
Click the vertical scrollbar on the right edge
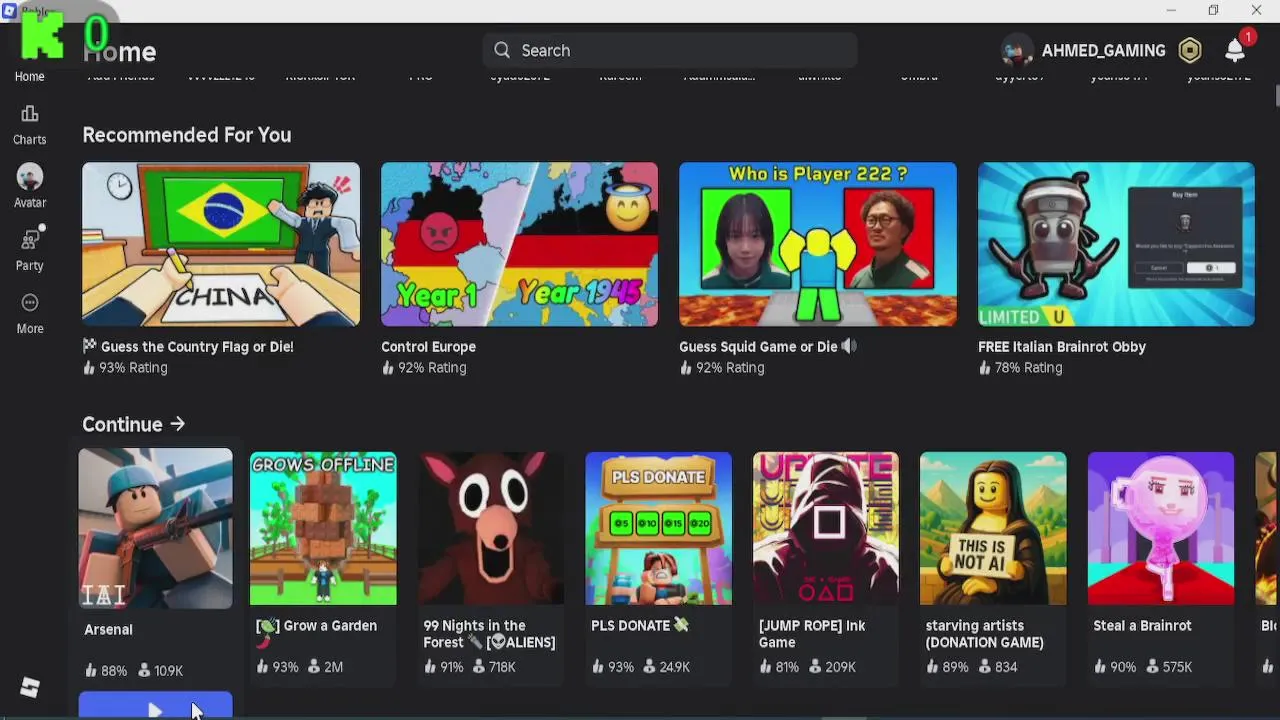[x=1276, y=95]
